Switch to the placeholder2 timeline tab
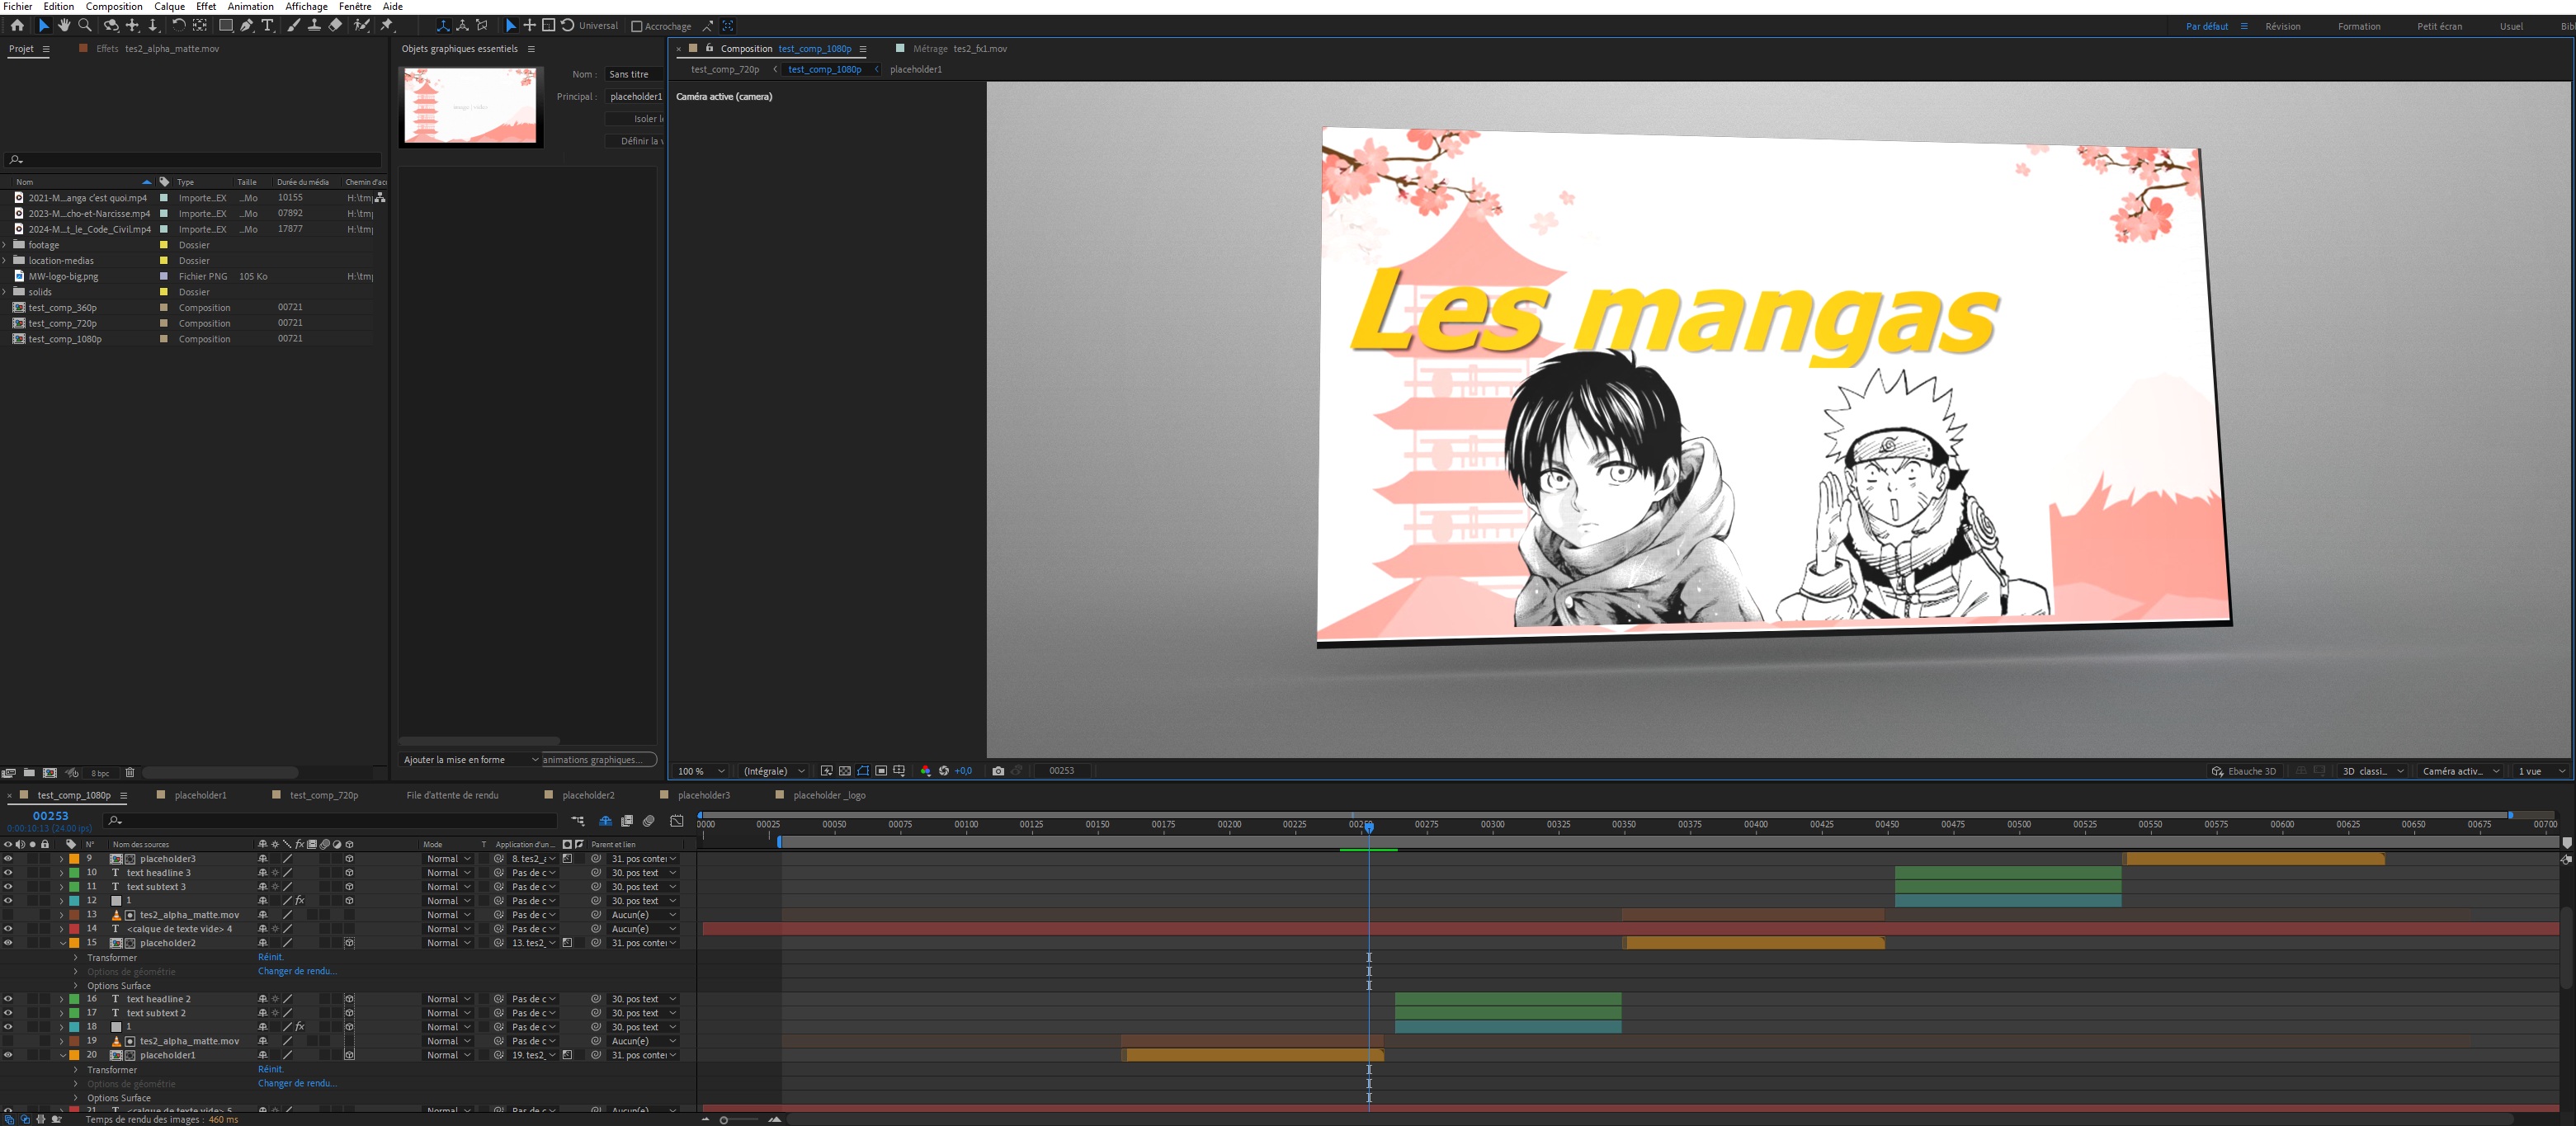 [x=588, y=795]
